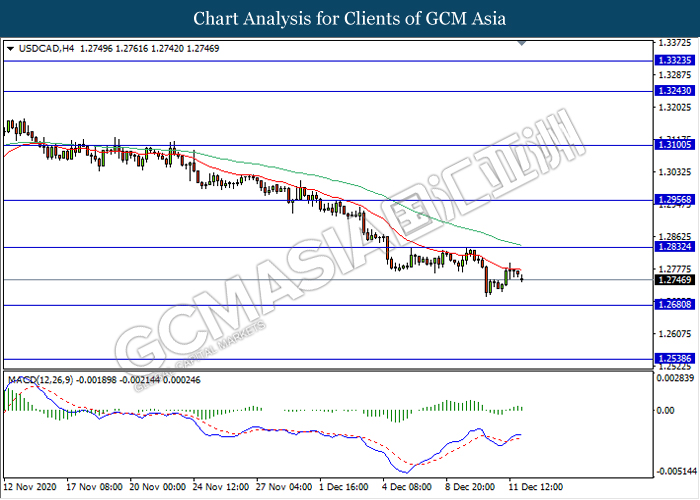
Task: Select the 1.26808 price level label
Action: click(x=675, y=305)
